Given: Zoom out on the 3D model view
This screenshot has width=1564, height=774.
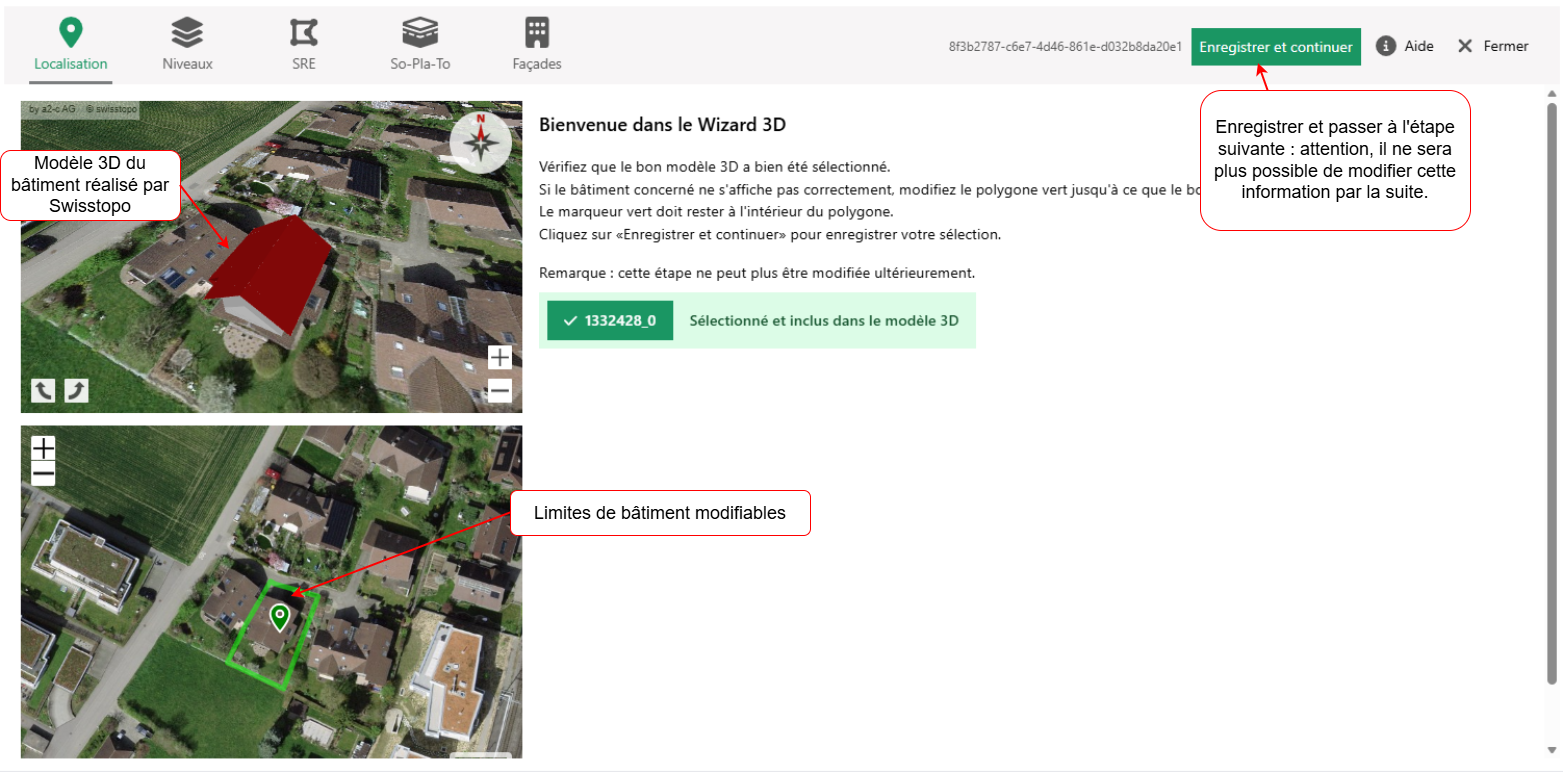Looking at the screenshot, I should click(x=499, y=391).
